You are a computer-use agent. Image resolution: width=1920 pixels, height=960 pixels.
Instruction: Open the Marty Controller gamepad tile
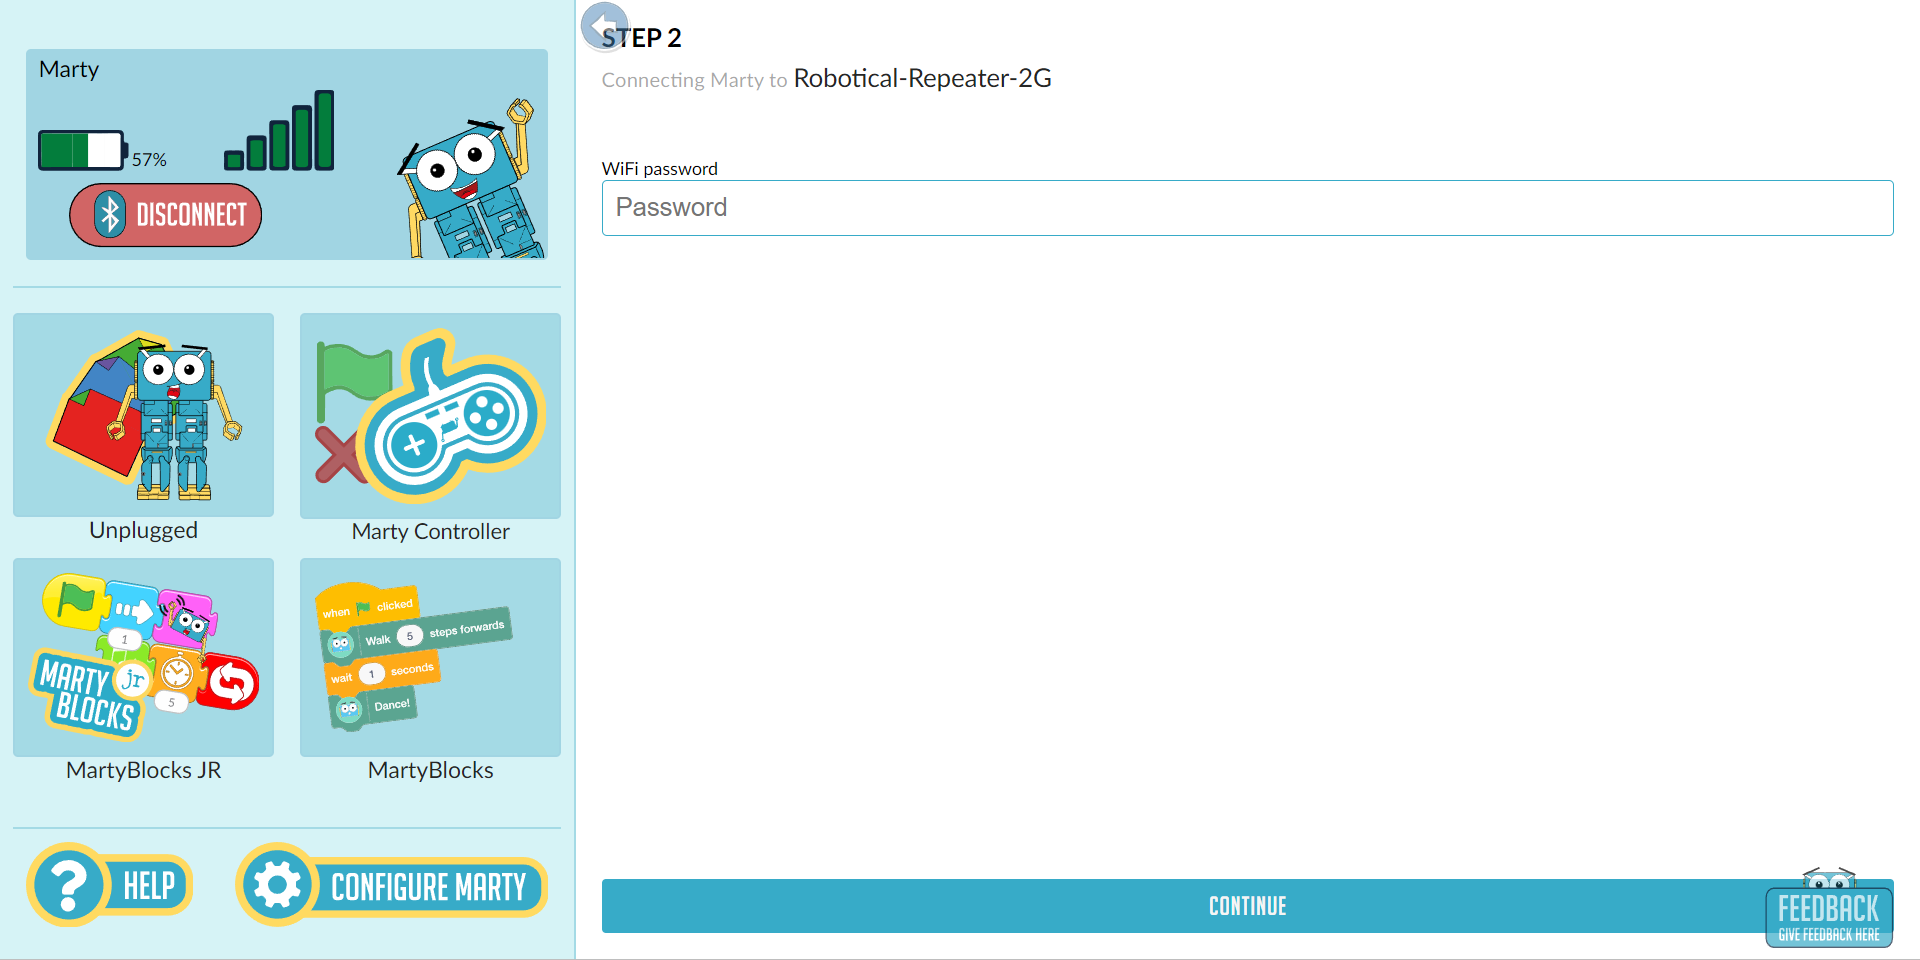click(x=430, y=416)
